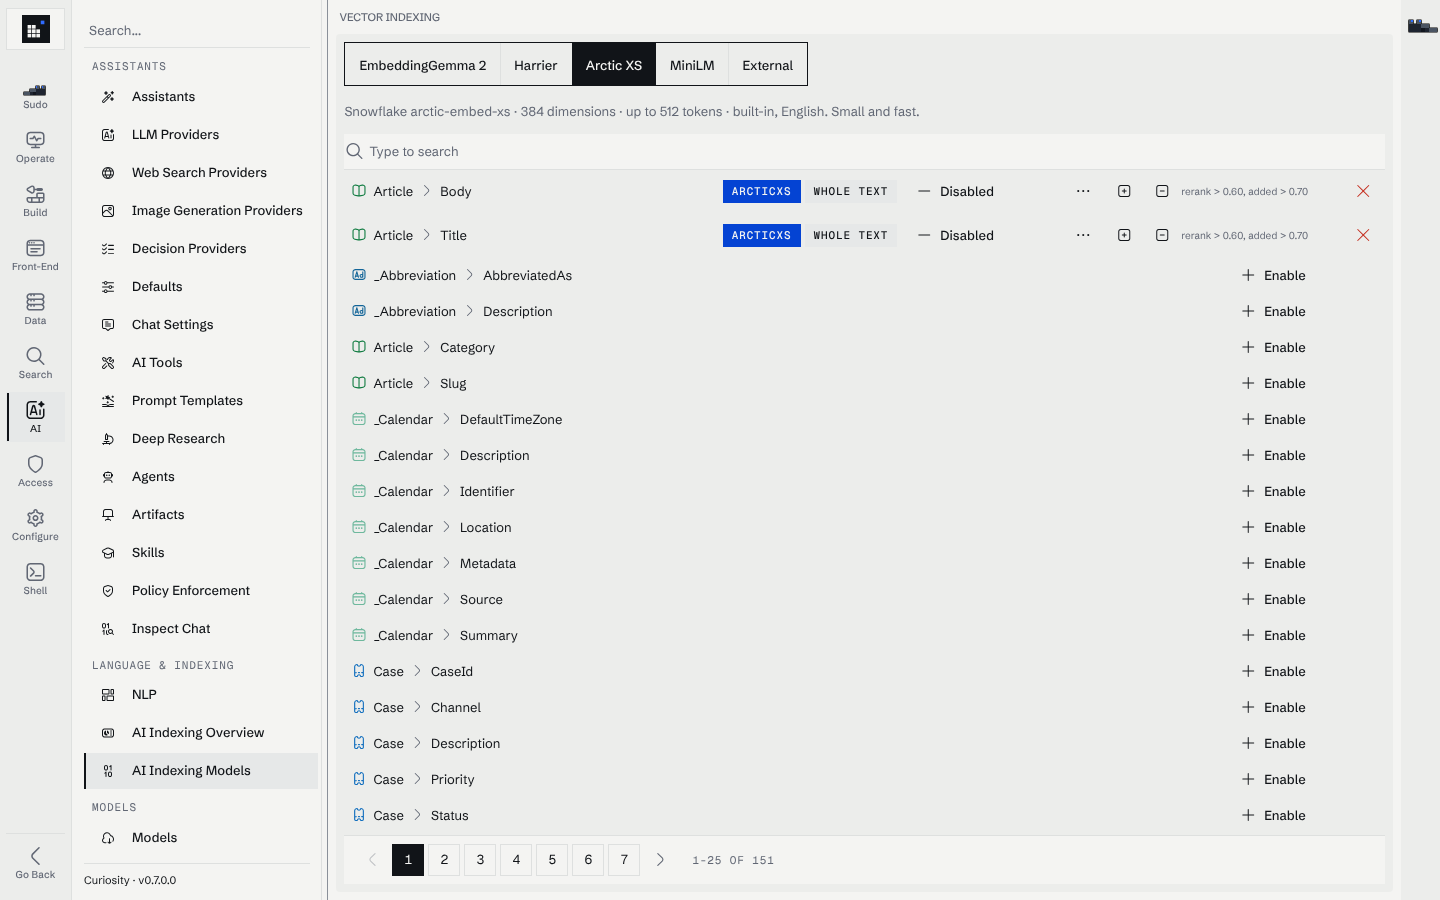Screen dimensions: 1440x900
Task: Click the Type to search field
Action: pyautogui.click(x=864, y=151)
